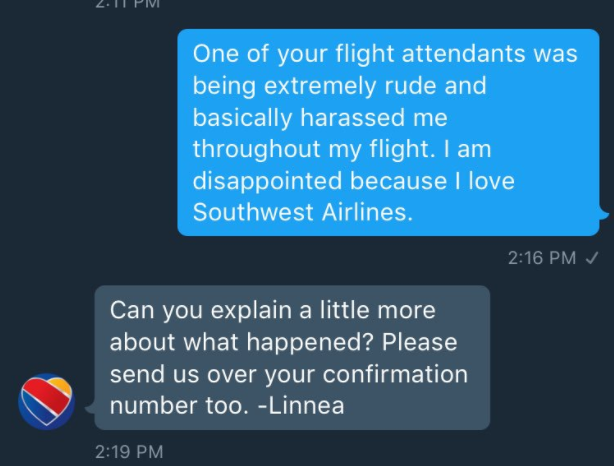Select the word "confirmation" in gray message
614x466 pixels.
click(395, 374)
